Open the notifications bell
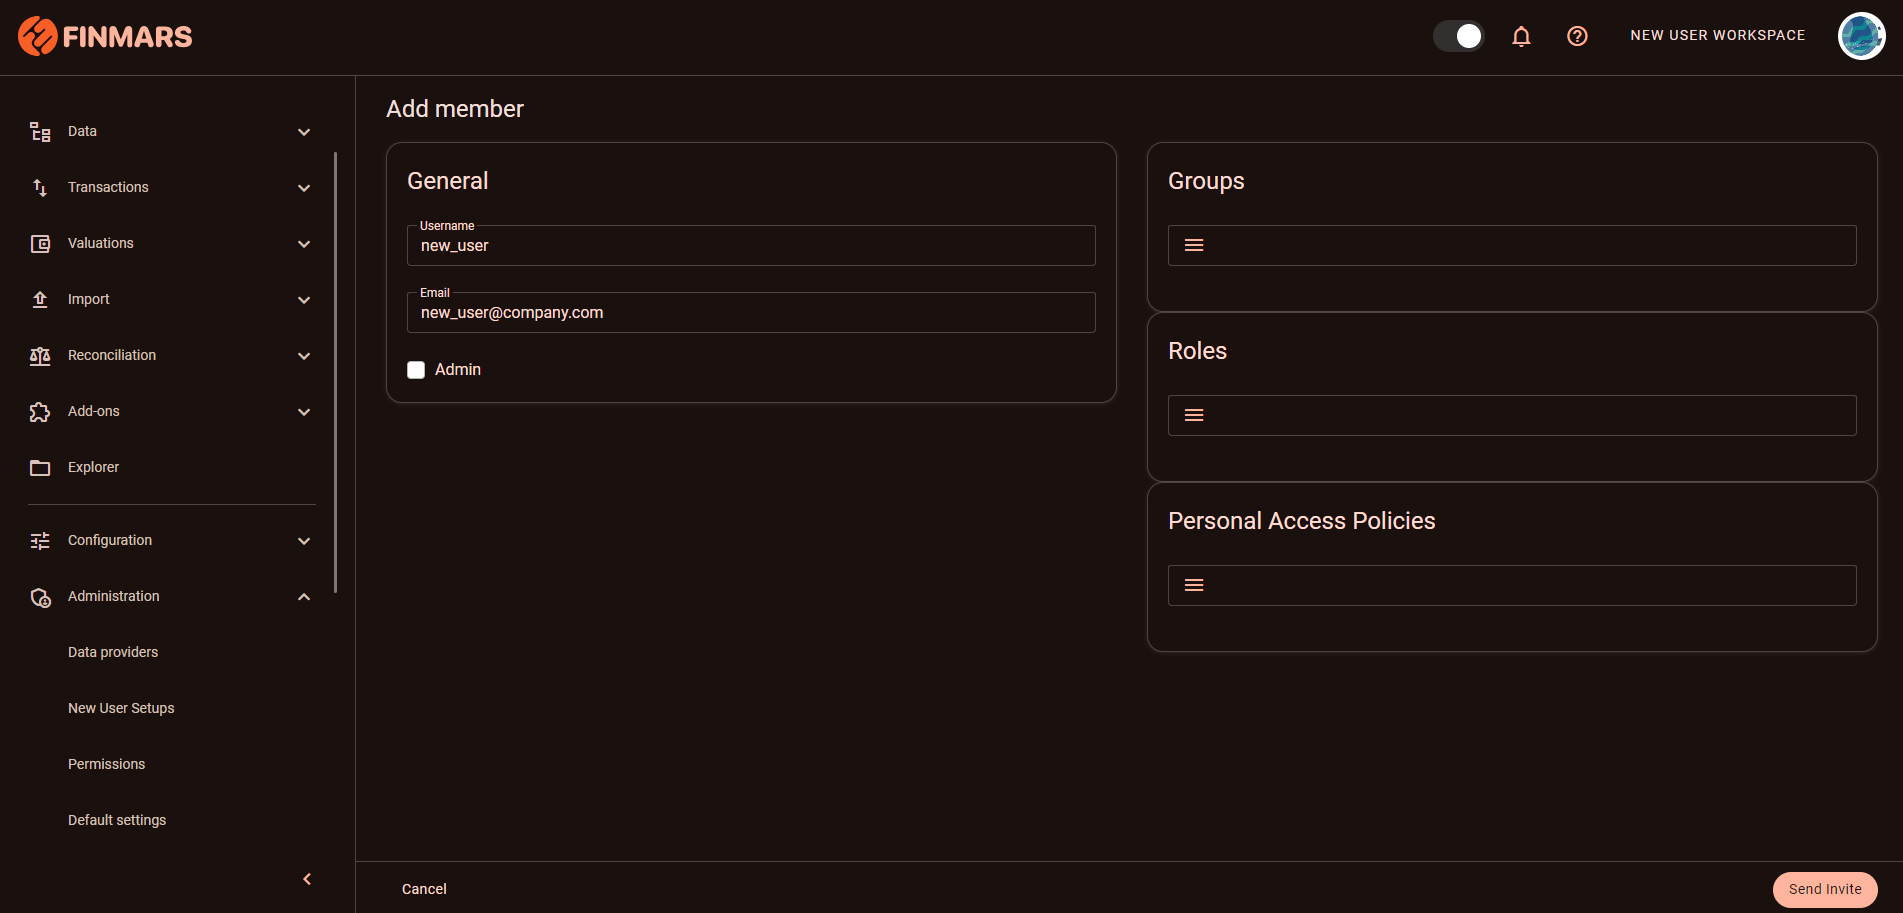Screen dimensions: 1903x913 tap(1521, 36)
